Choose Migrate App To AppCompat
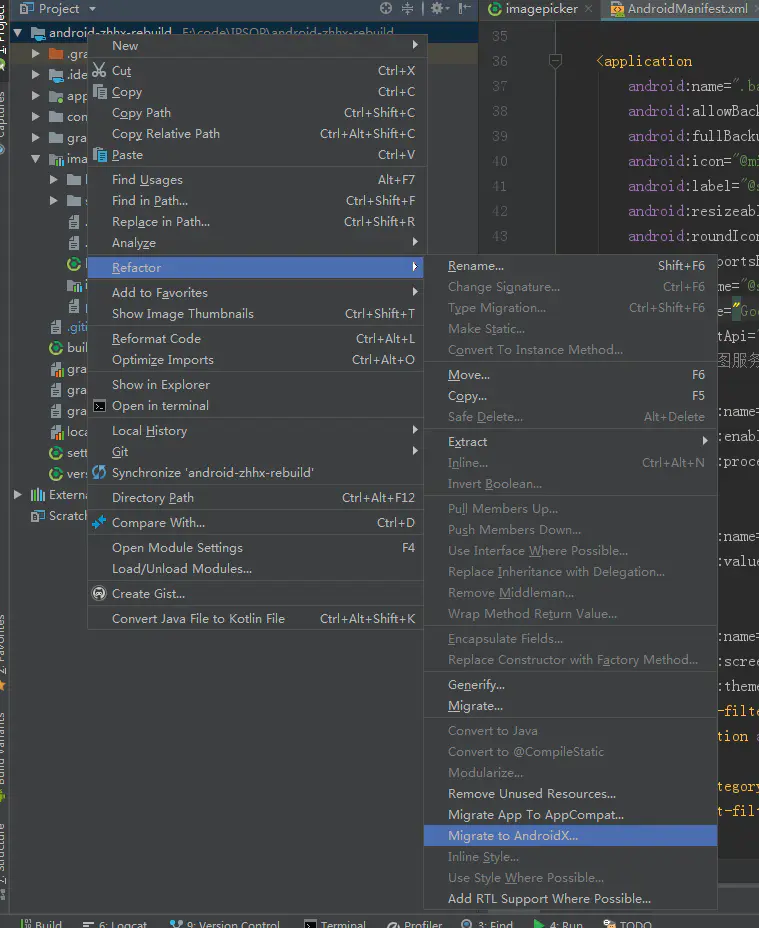 click(x=571, y=815)
